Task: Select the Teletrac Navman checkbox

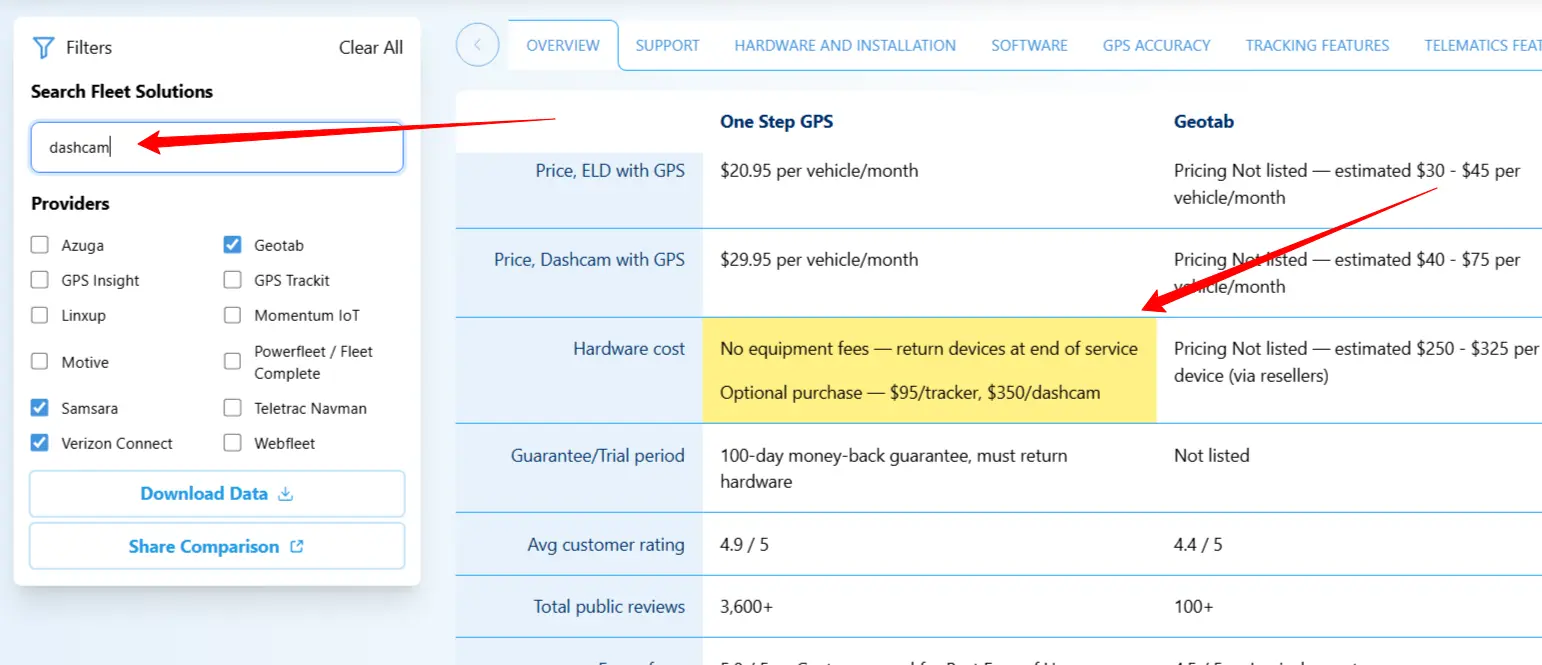Action: (x=233, y=408)
